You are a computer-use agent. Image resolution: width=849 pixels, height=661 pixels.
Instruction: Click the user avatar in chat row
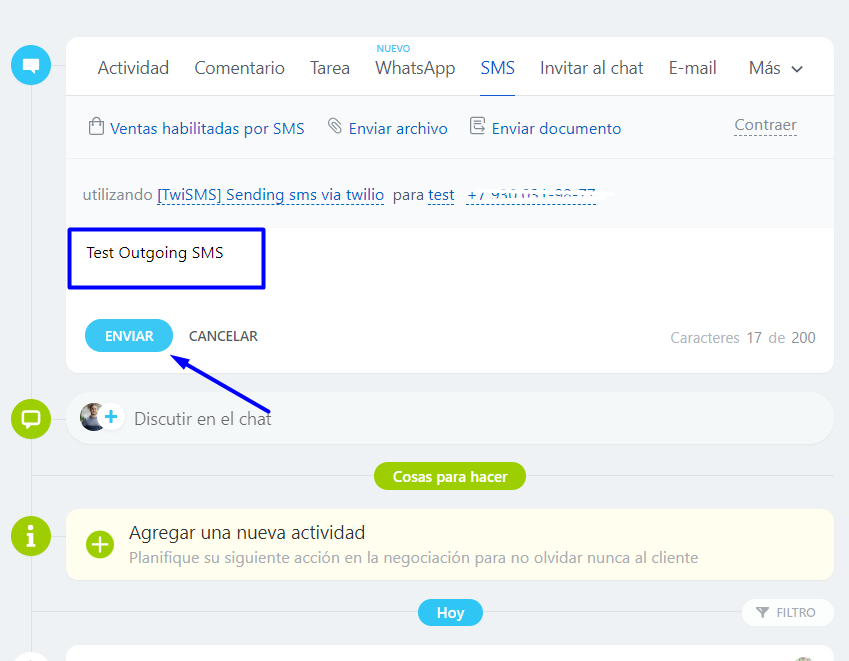[x=93, y=417]
